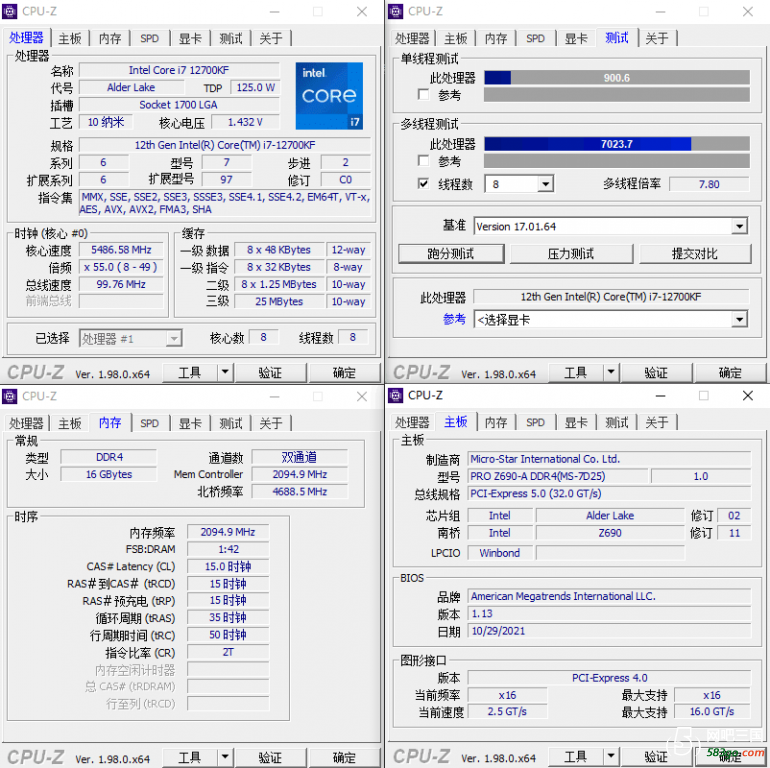Open the 参考 <选择显卡 reference dropdown

(x=610, y=320)
